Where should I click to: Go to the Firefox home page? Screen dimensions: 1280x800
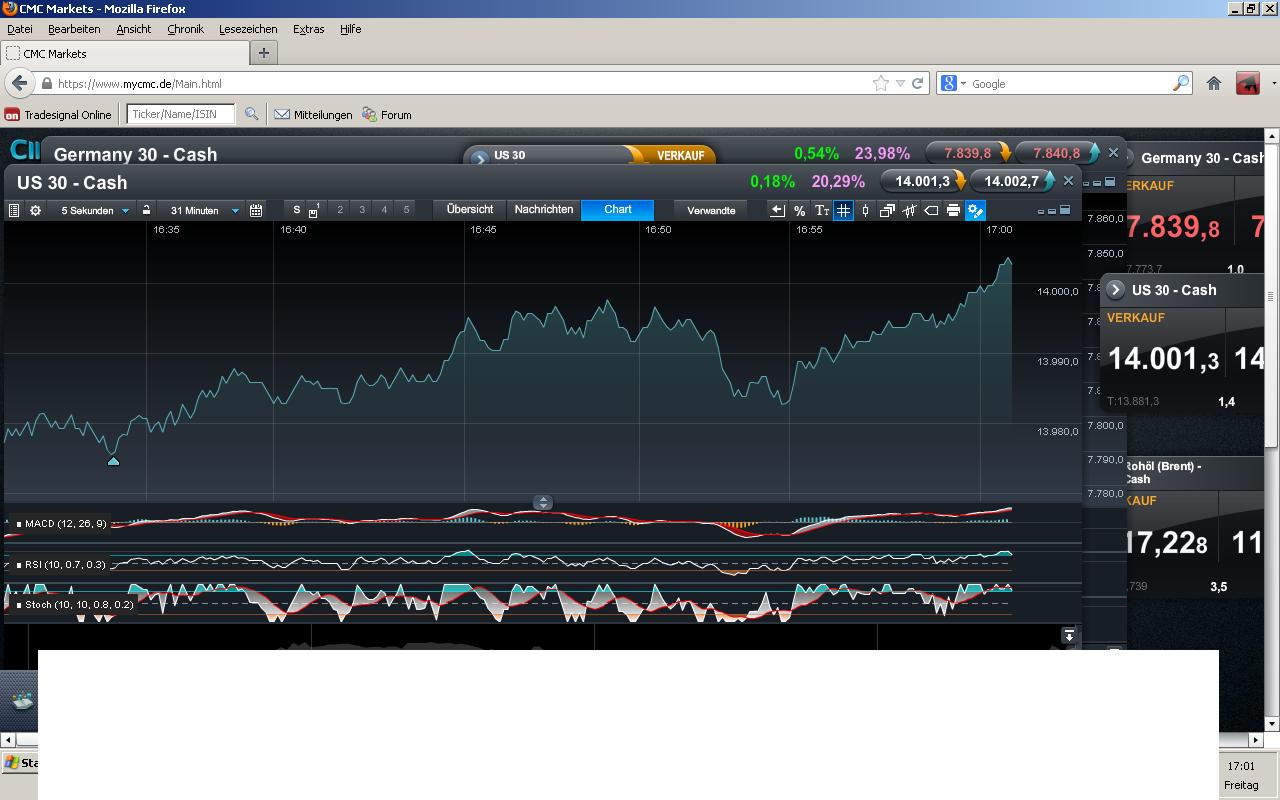[1214, 84]
